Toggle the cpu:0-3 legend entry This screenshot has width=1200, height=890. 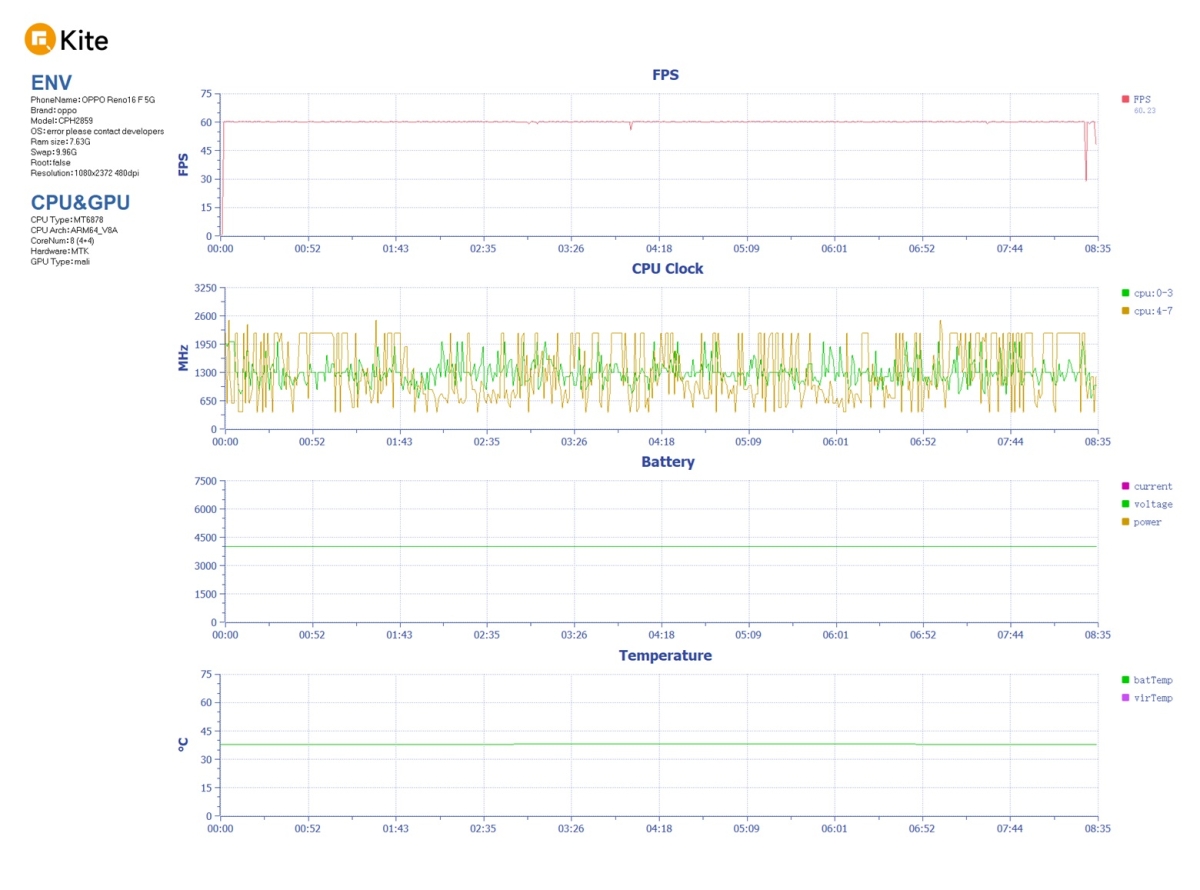pyautogui.click(x=1147, y=293)
